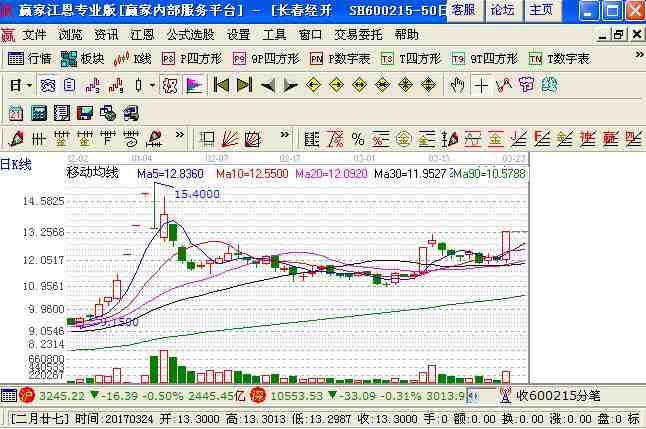Open the 9T四方形 tool
The image size is (646, 429).
pyautogui.click(x=484, y=59)
